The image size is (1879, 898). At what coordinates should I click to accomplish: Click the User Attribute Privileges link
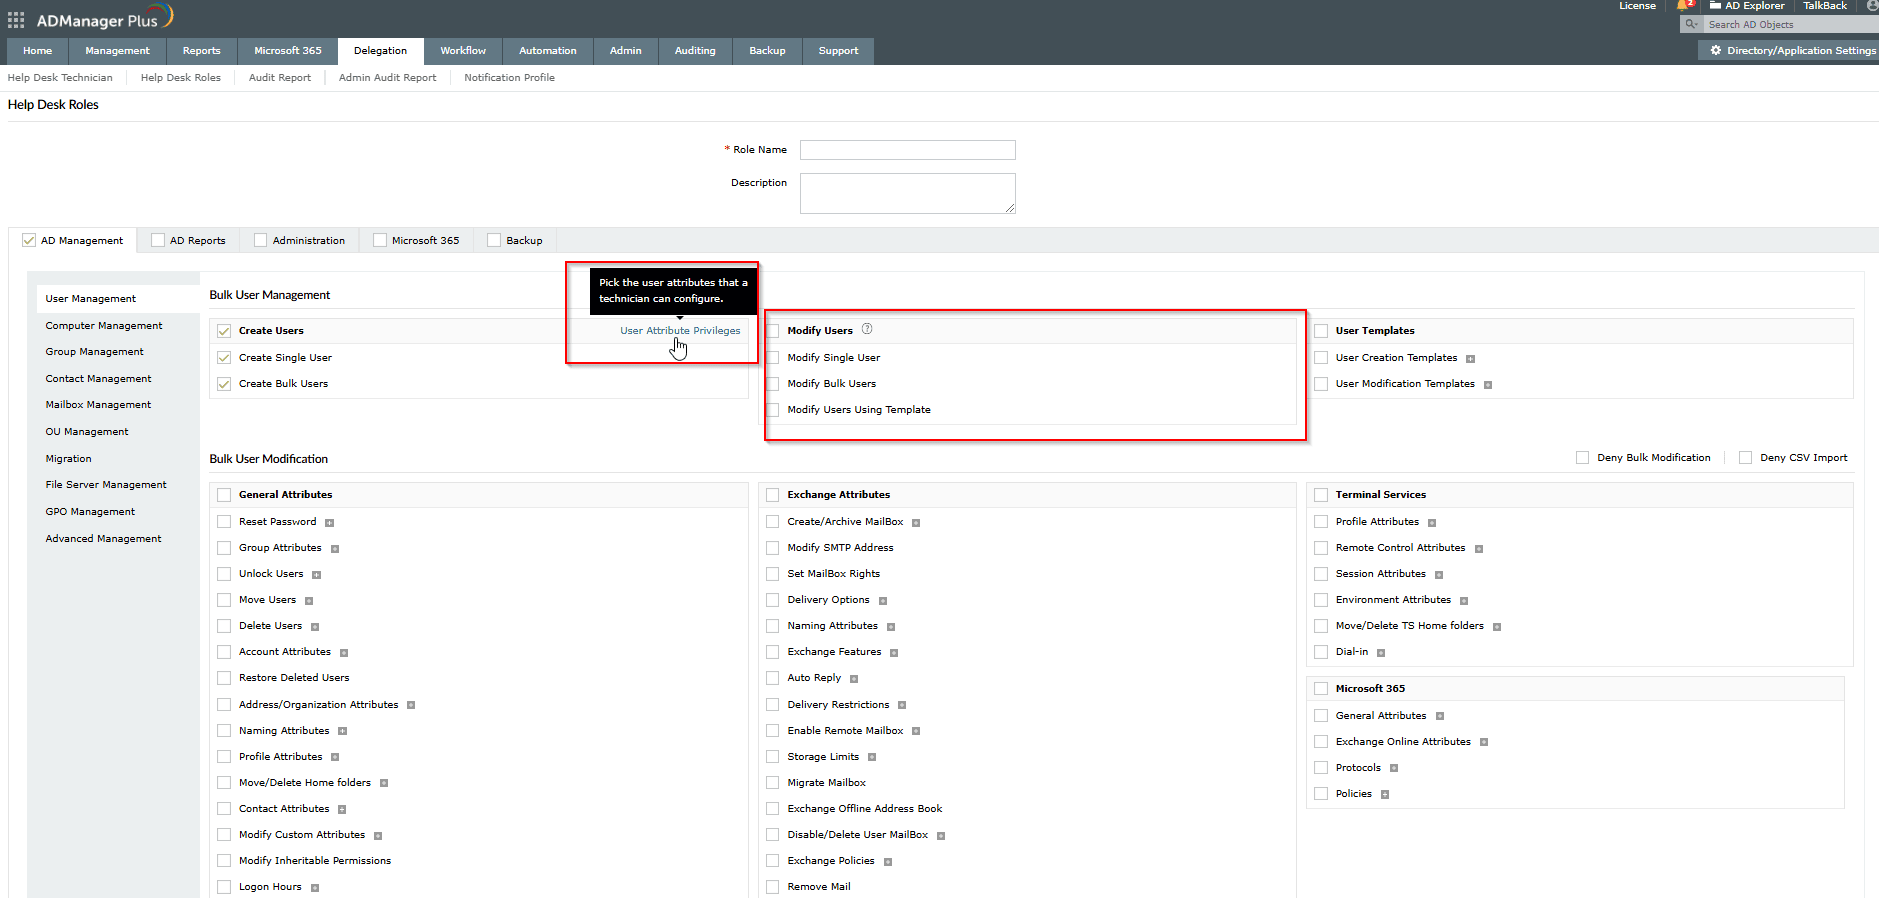pyautogui.click(x=680, y=331)
